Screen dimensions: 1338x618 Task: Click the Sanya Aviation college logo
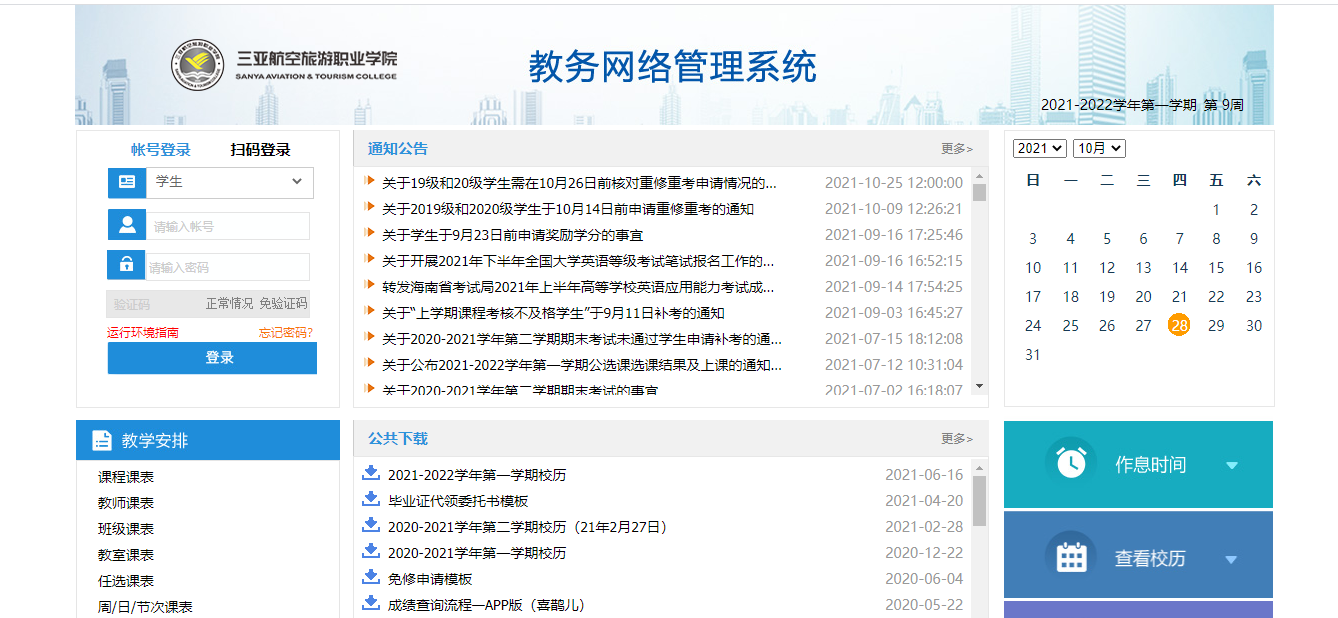pos(197,65)
